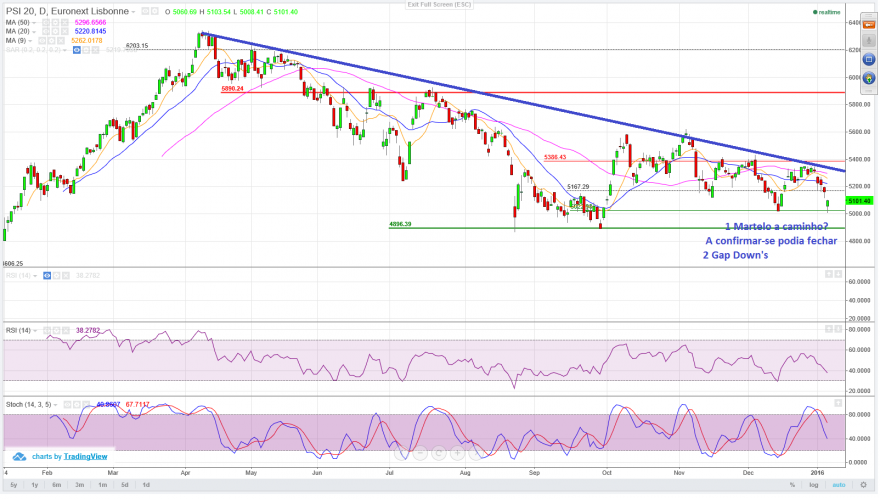This screenshot has height=499, width=880.
Task: Click faint zoom-out minus button above time axis
Action: click(x=420, y=453)
